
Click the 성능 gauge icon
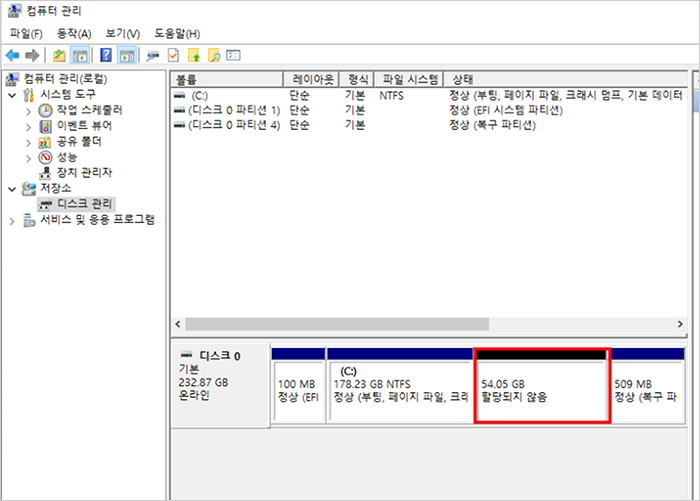pyautogui.click(x=45, y=157)
